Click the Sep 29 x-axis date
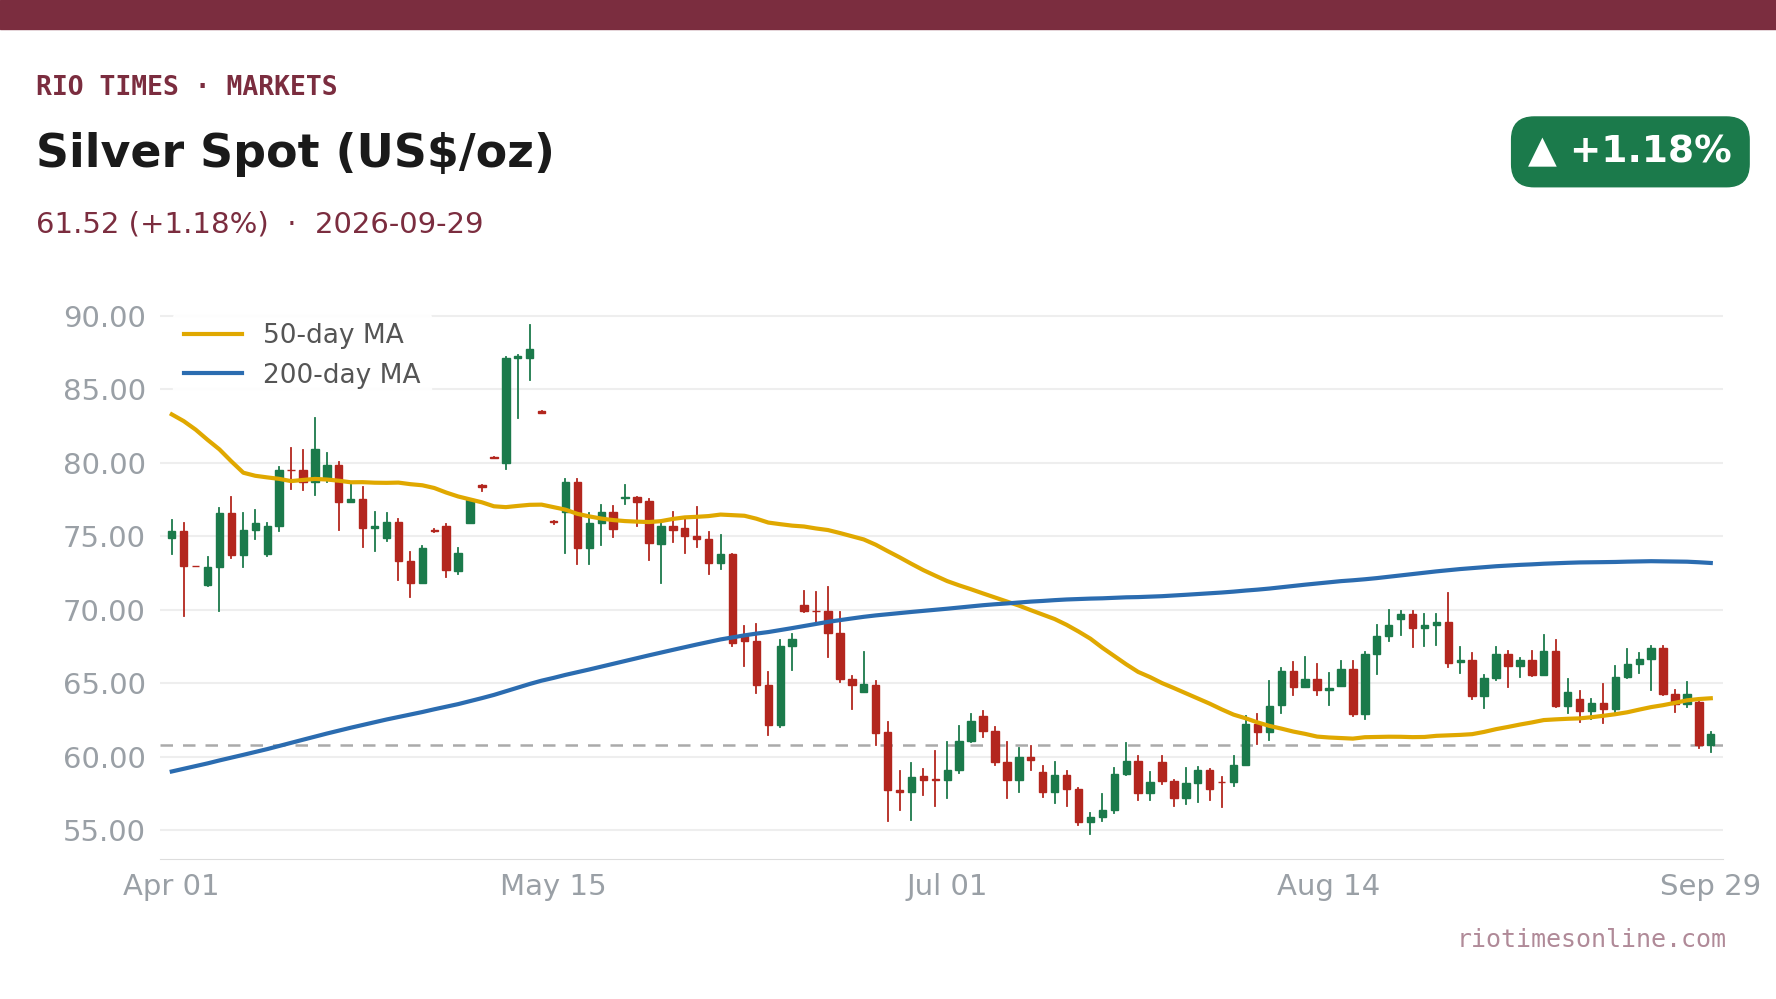Viewport: 1776px width, 999px height. 1710,886
